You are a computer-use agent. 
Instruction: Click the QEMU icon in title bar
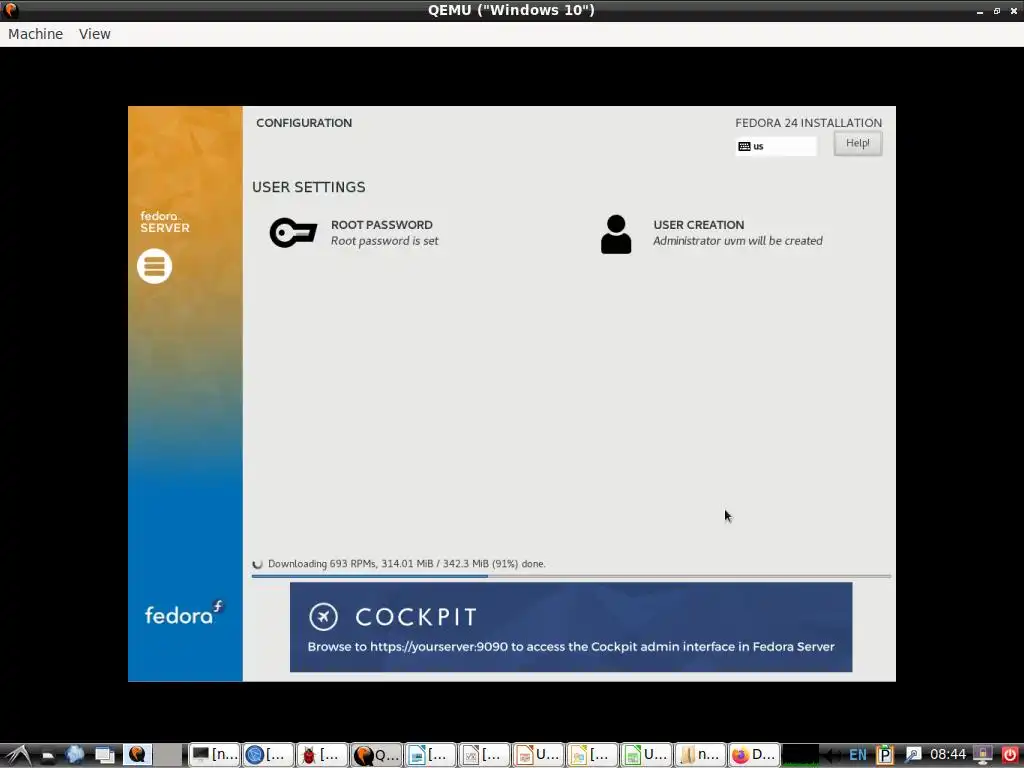click(10, 10)
